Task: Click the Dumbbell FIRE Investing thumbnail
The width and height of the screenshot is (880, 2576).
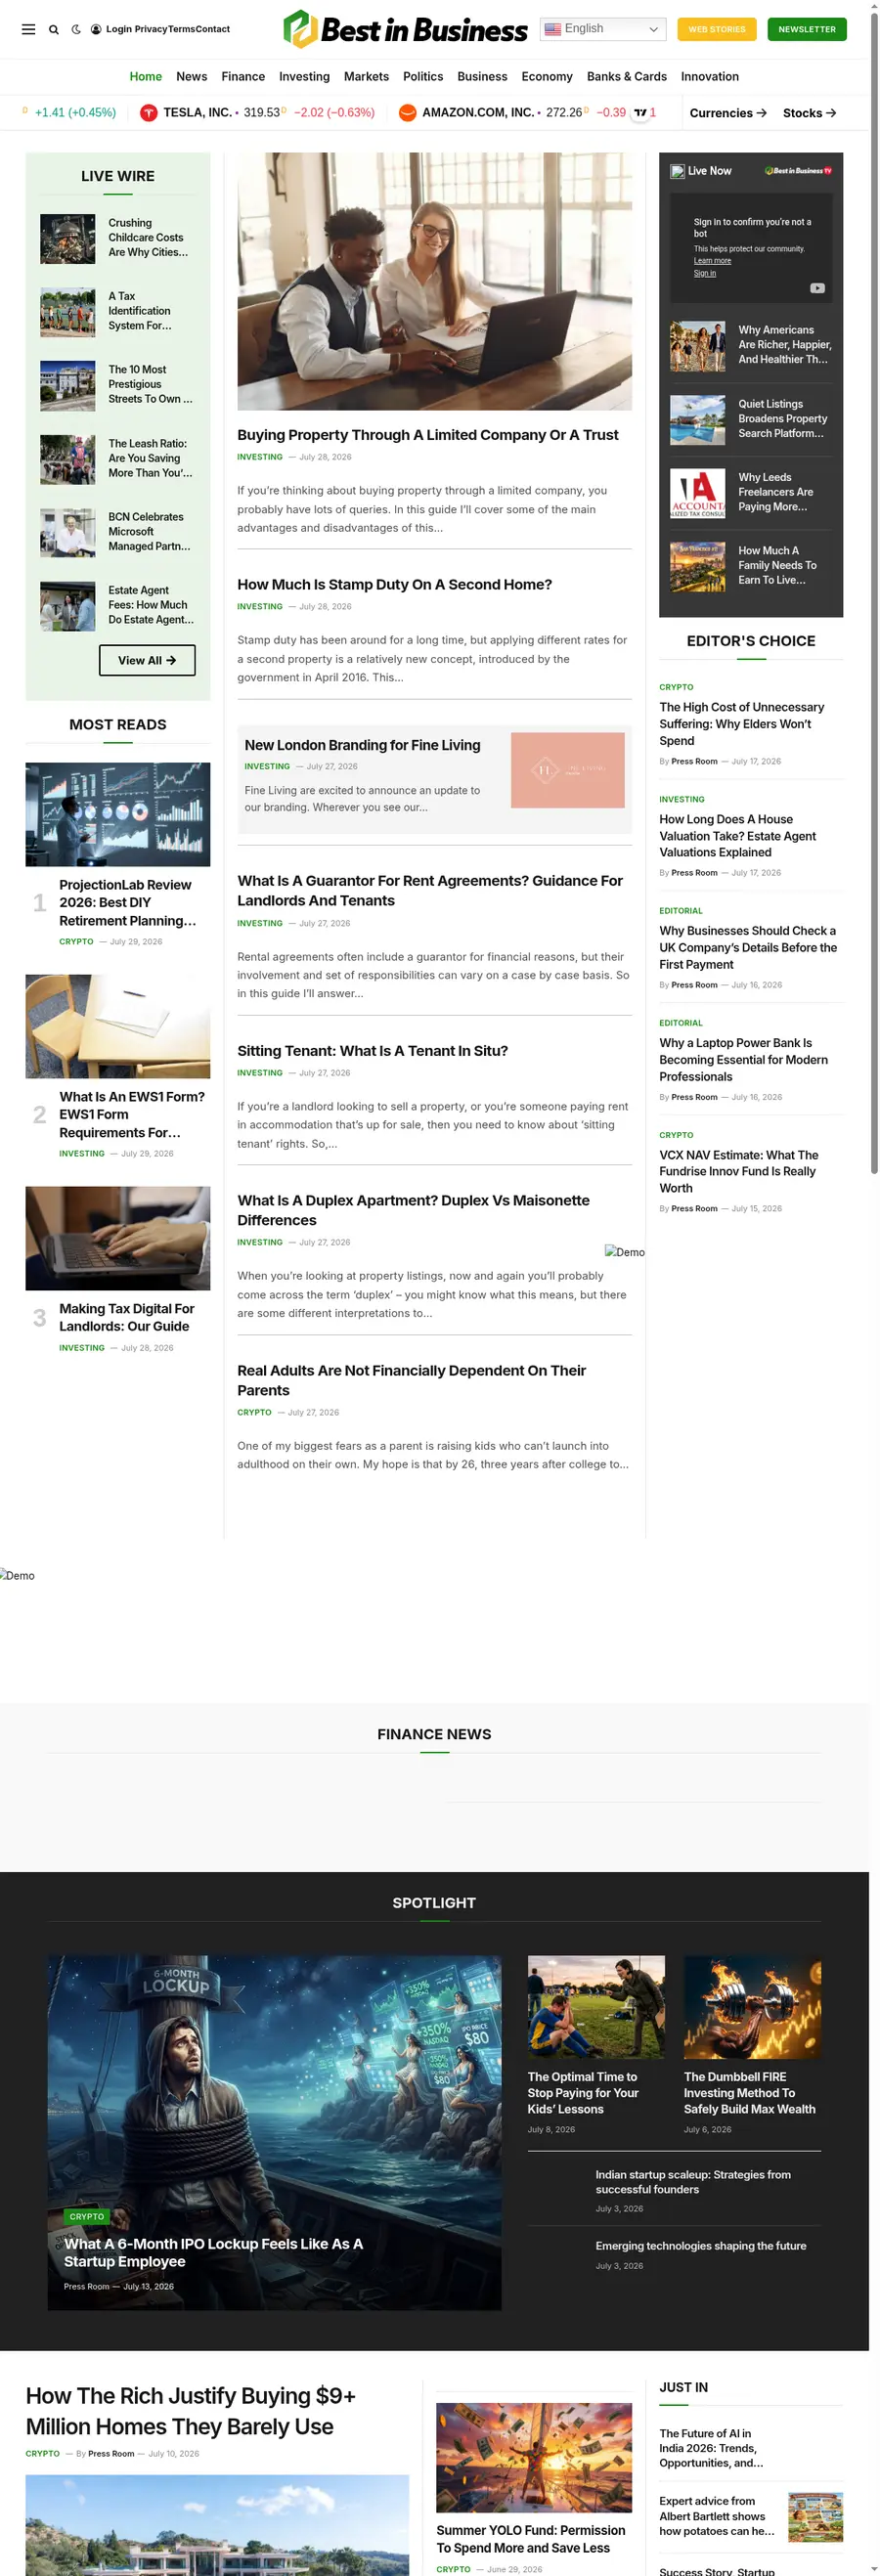Action: click(752, 2007)
